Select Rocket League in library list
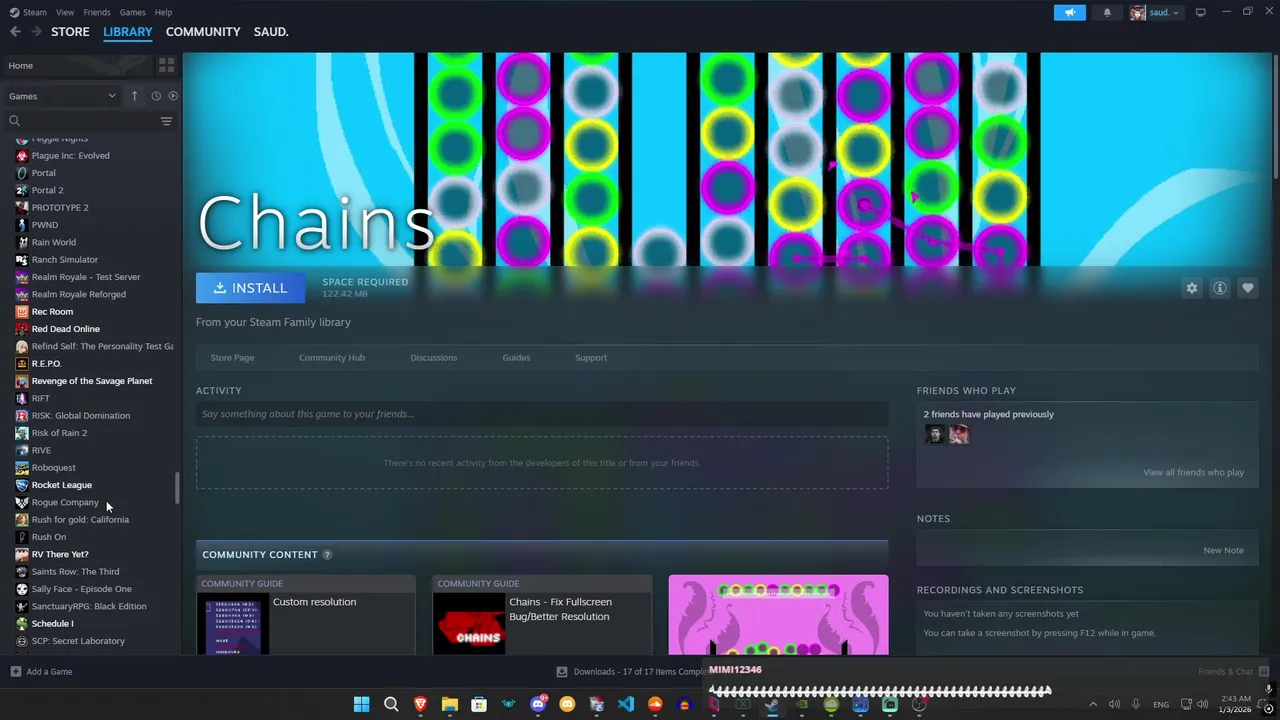Image resolution: width=1280 pixels, height=720 pixels. point(61,485)
